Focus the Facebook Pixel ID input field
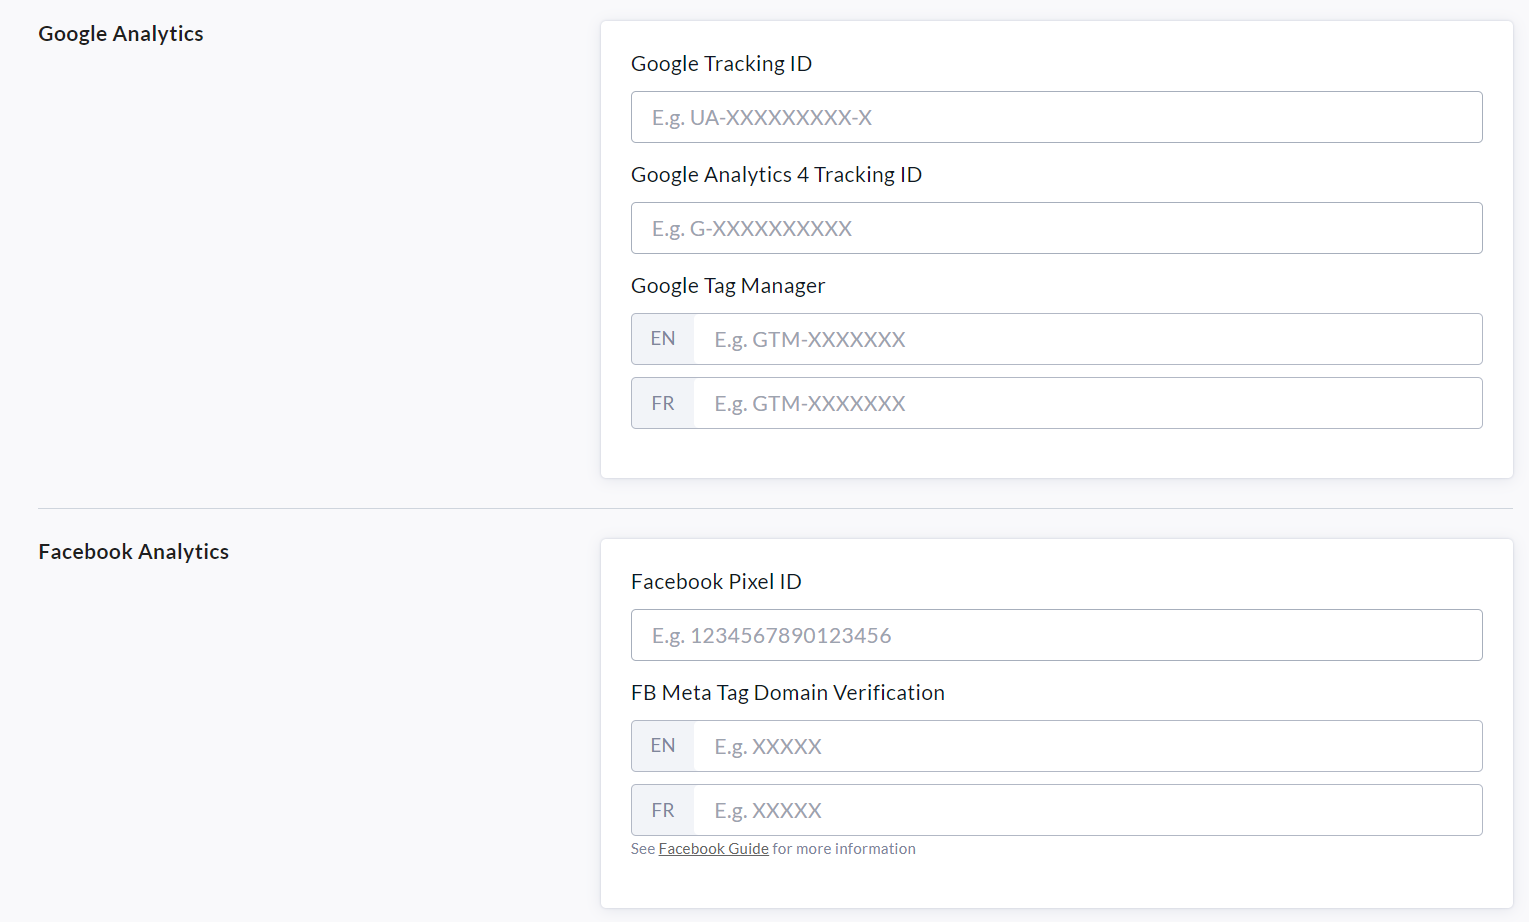This screenshot has width=1529, height=922. [x=1056, y=635]
